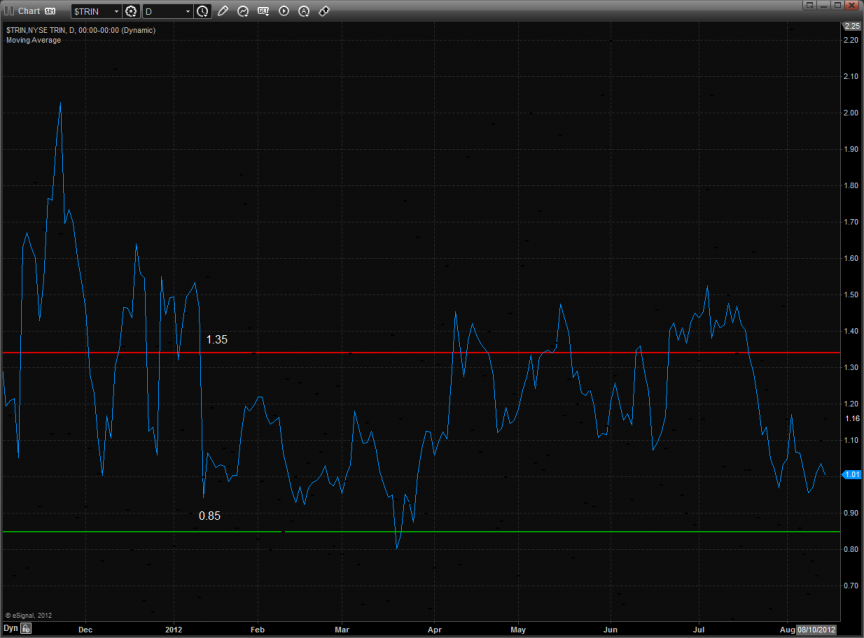
Task: Click the small icon next to Dyn
Action: pos(27,629)
